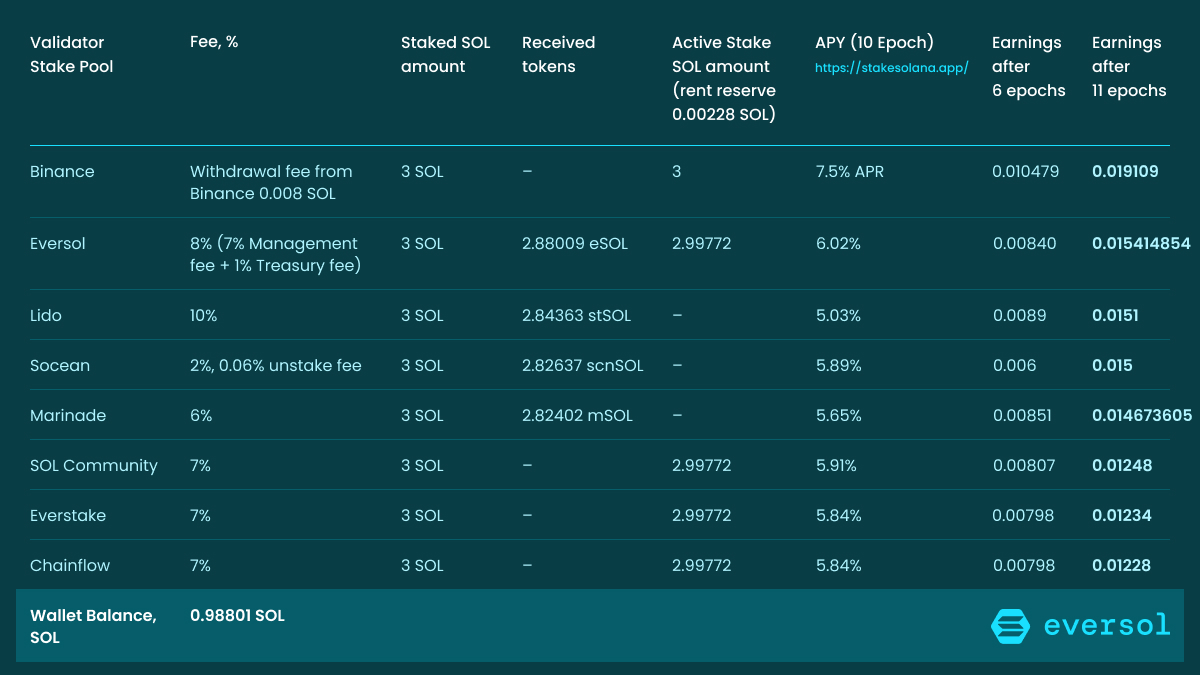
Task: Click Earnings after 6 epochs header
Action: coord(1029,67)
